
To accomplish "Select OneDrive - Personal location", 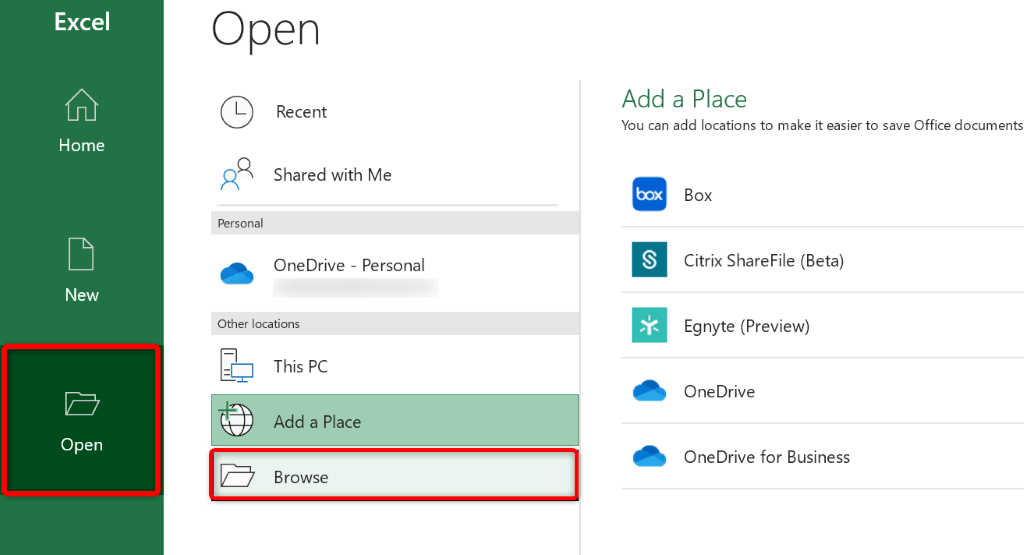I will [x=349, y=266].
